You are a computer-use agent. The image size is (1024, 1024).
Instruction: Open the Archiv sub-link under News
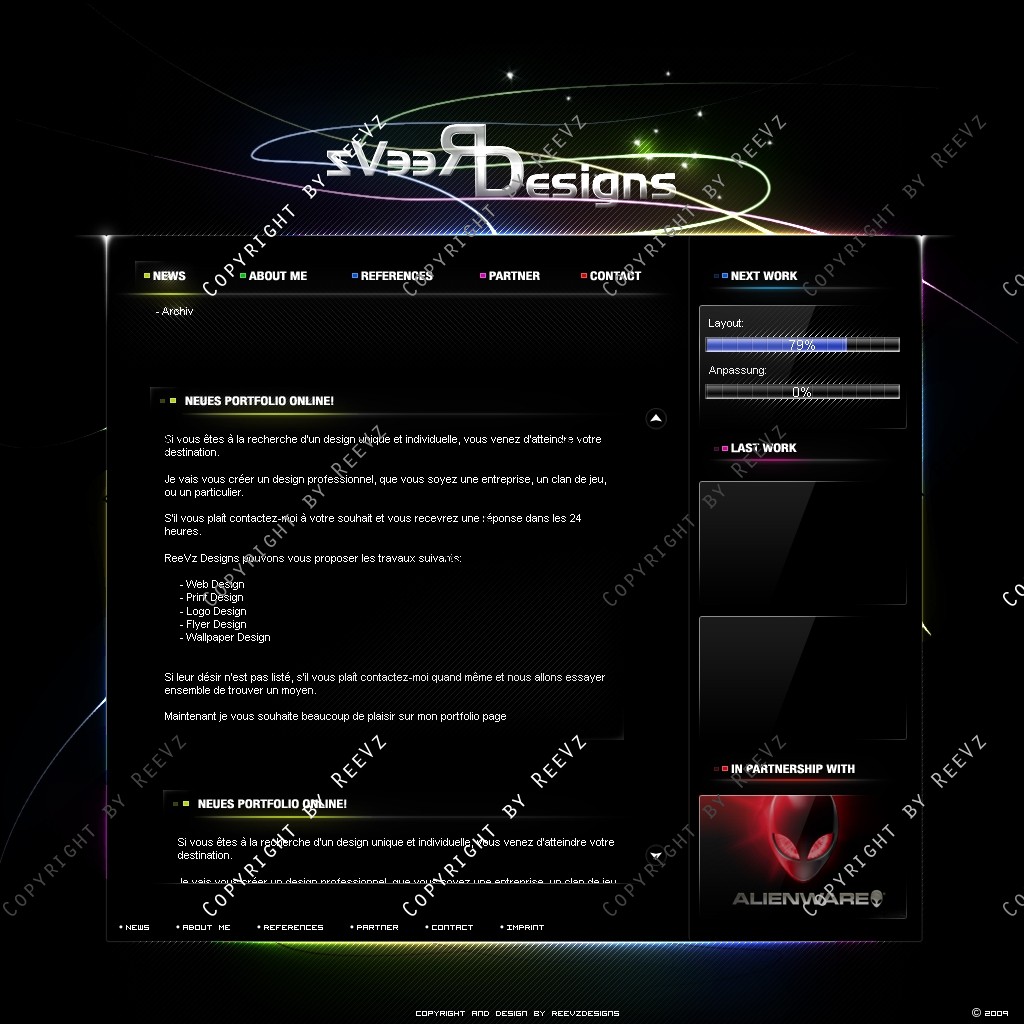click(x=176, y=312)
